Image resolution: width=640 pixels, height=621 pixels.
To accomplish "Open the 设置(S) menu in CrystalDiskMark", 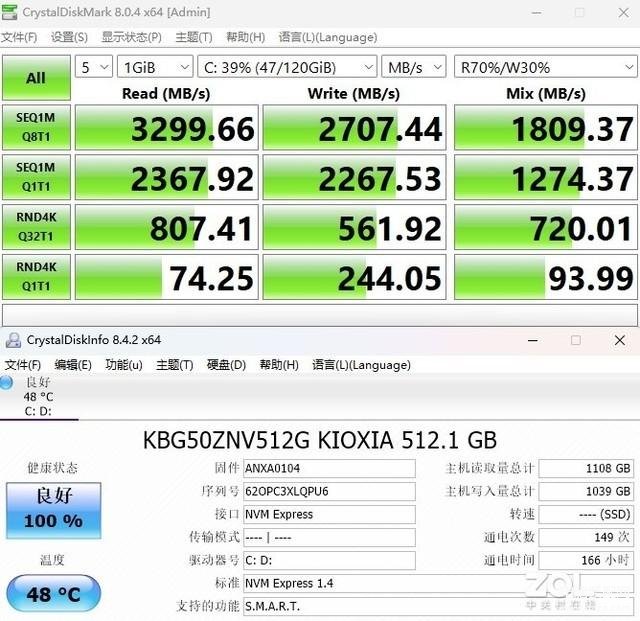I will (69, 37).
